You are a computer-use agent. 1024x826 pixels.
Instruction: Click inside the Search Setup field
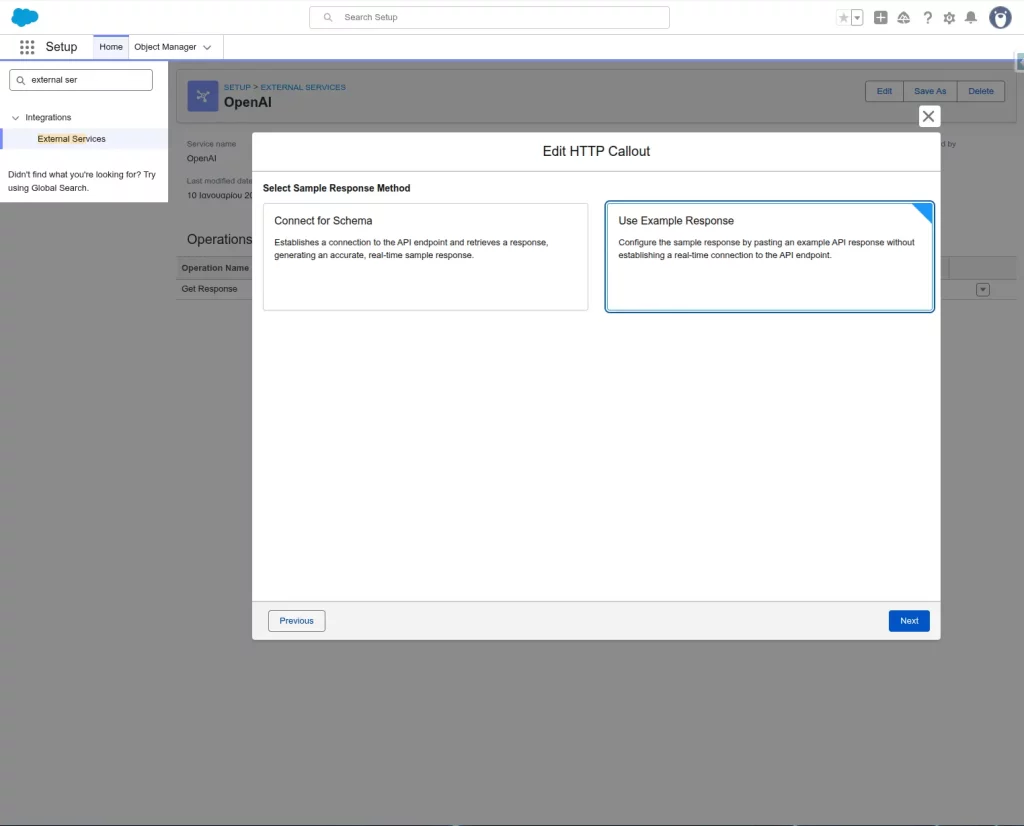[489, 17]
